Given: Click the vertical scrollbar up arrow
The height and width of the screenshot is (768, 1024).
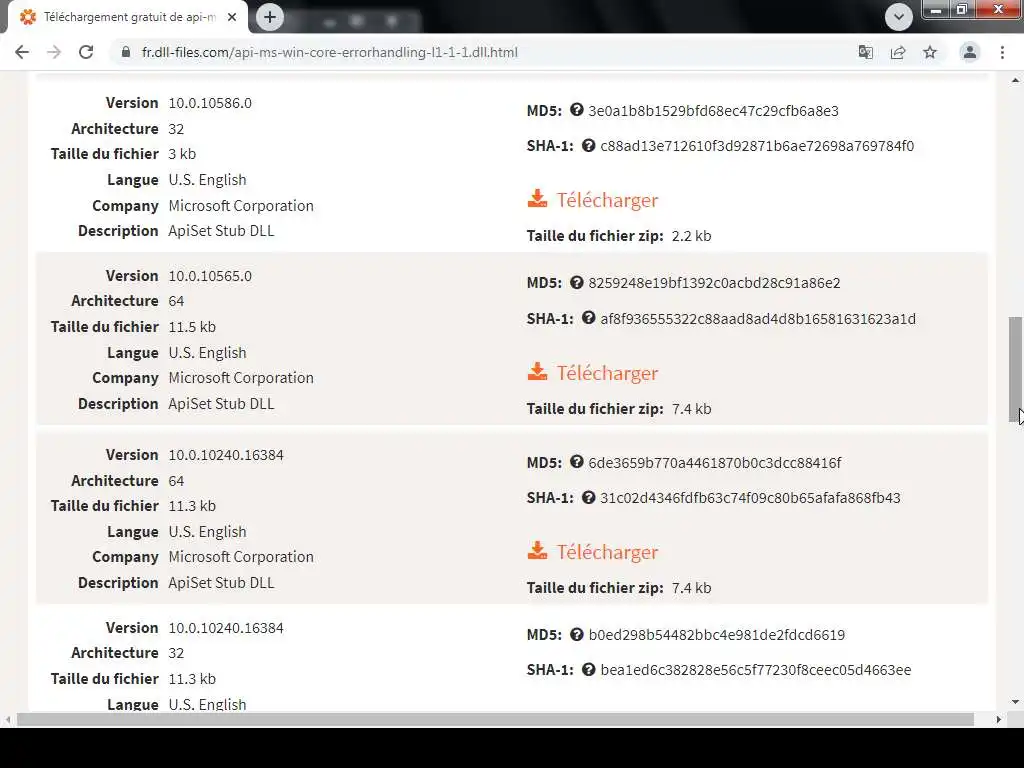Looking at the screenshot, I should [x=1015, y=80].
